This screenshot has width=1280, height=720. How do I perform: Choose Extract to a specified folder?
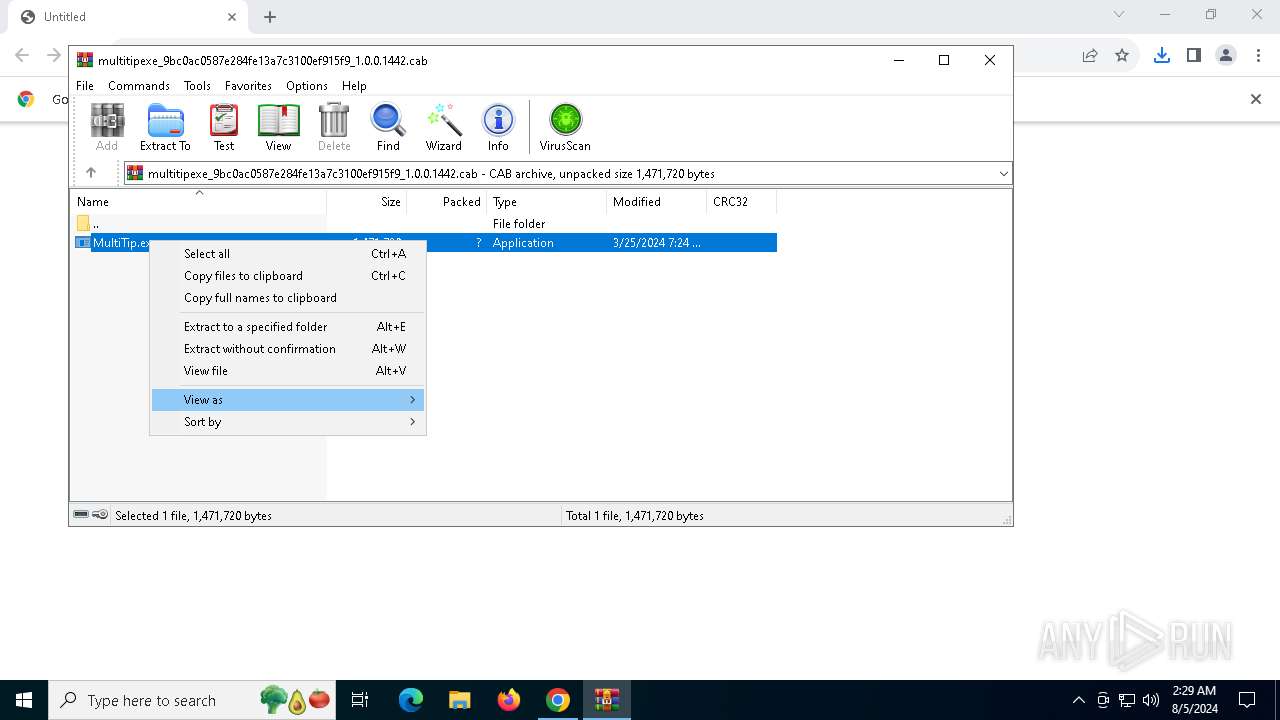pos(288,327)
